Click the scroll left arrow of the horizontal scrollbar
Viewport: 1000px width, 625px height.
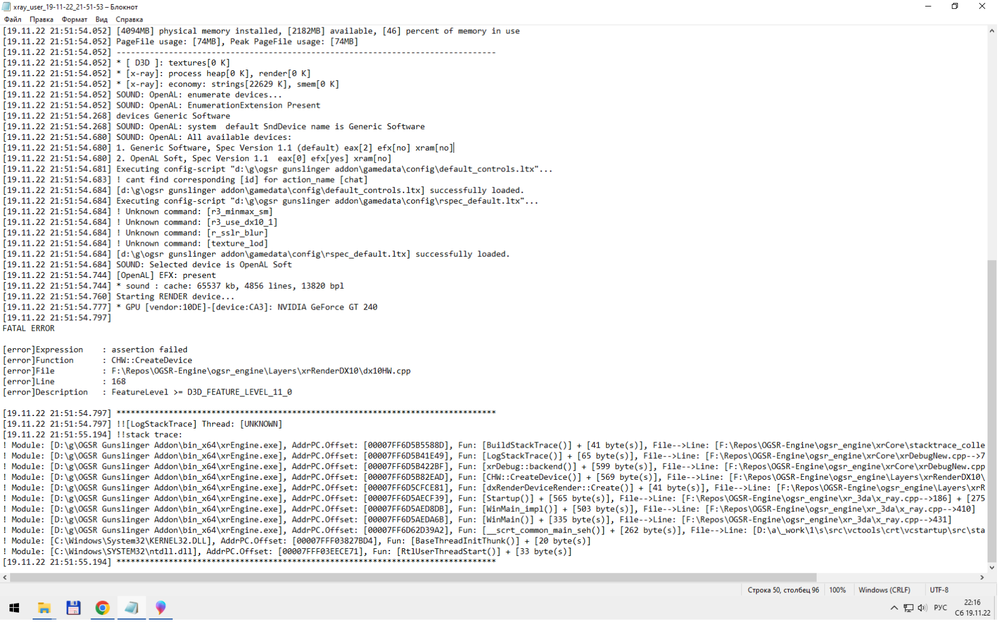click(x=5, y=577)
